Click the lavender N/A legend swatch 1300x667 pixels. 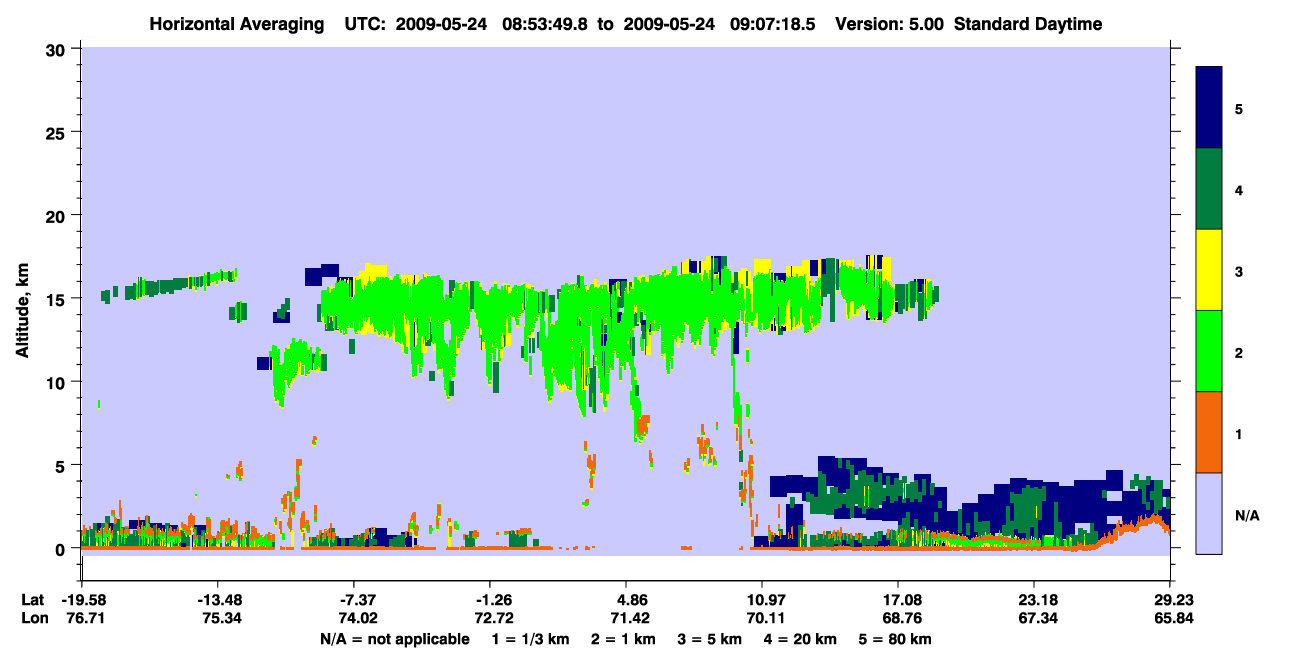(1209, 513)
